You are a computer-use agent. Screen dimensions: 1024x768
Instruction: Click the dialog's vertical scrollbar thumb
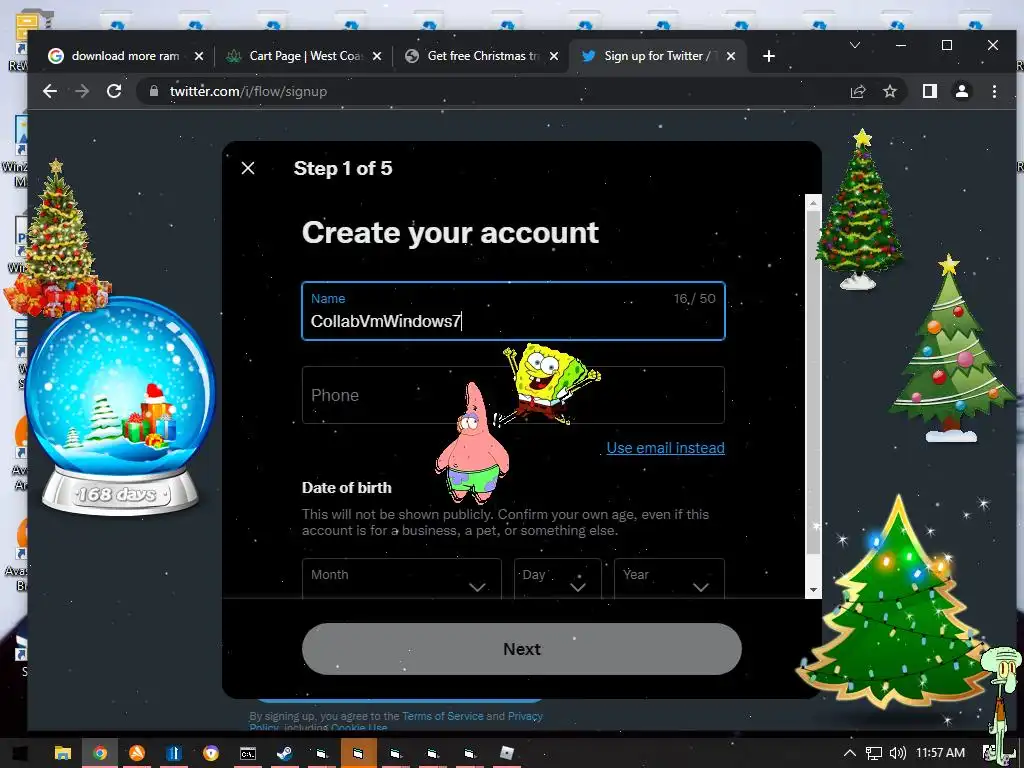point(813,382)
